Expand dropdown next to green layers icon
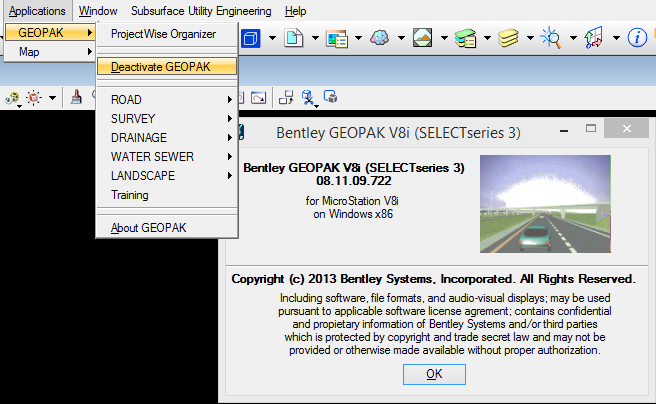The height and width of the screenshot is (404, 656). pos(487,38)
